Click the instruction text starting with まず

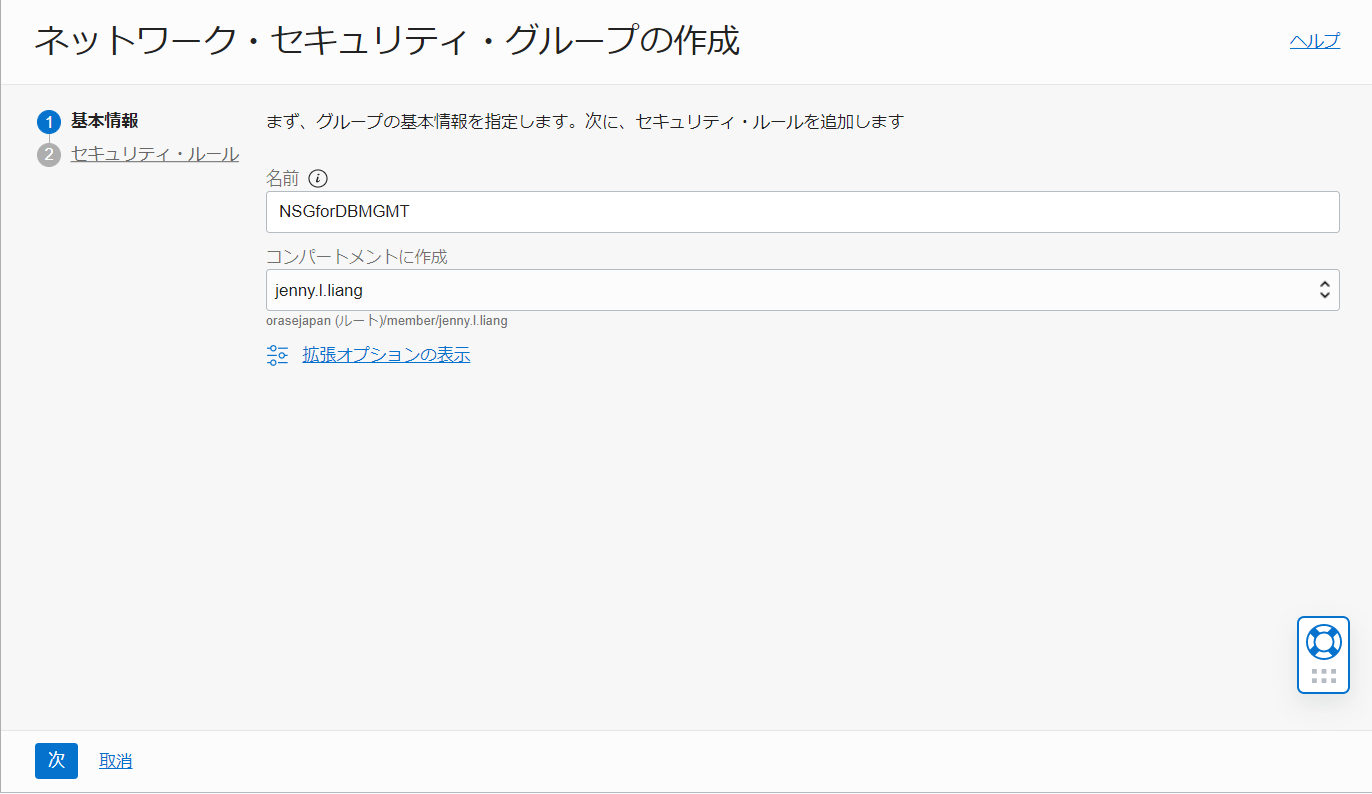coord(584,122)
